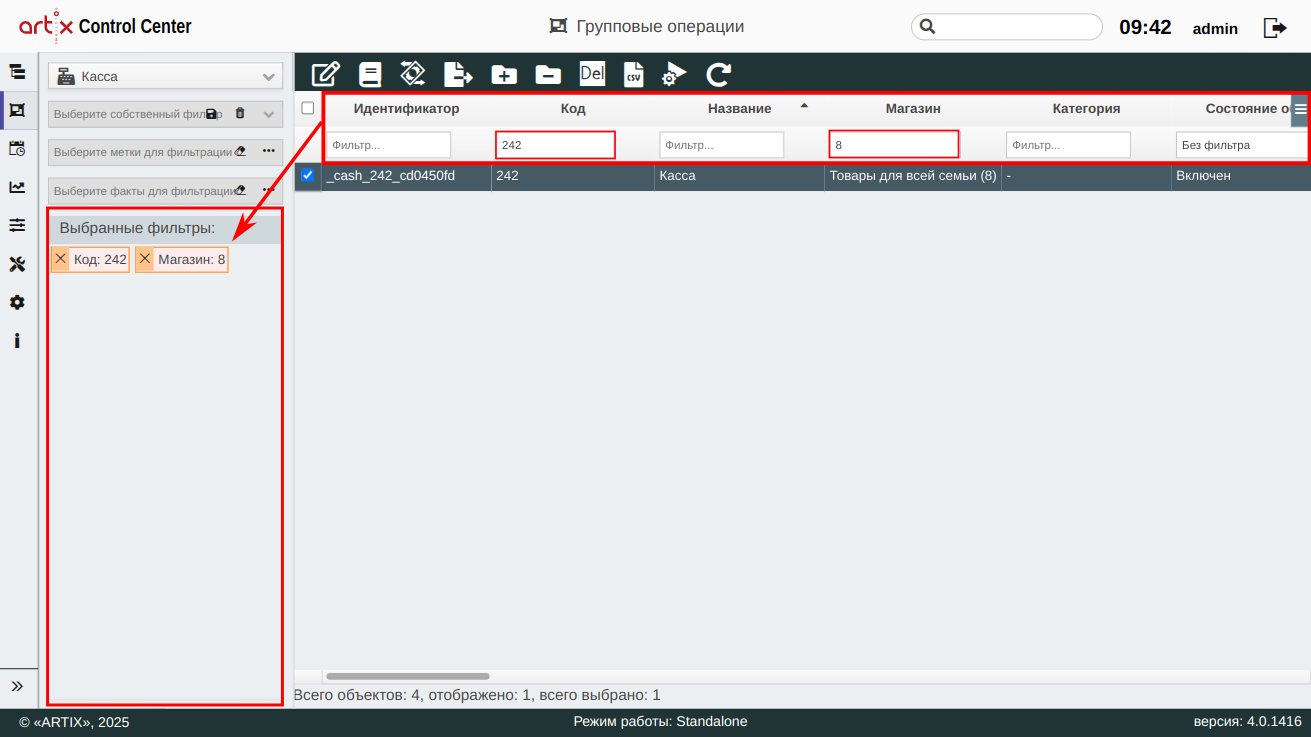This screenshot has height=737, width=1311.
Task: Click the three dots in labels filter row
Action: 268,151
